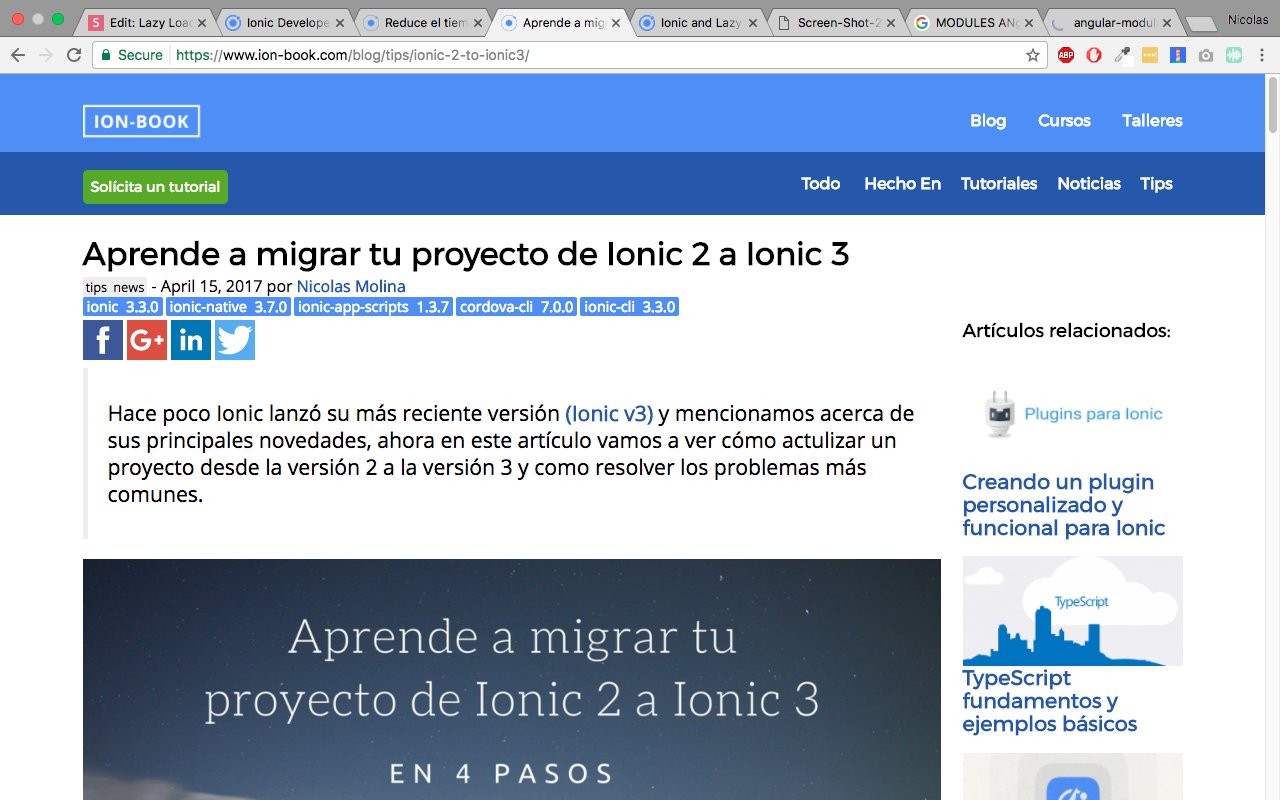Switch to the 'Reduce el tiem' tab
Viewport: 1280px width, 800px height.
tap(421, 22)
